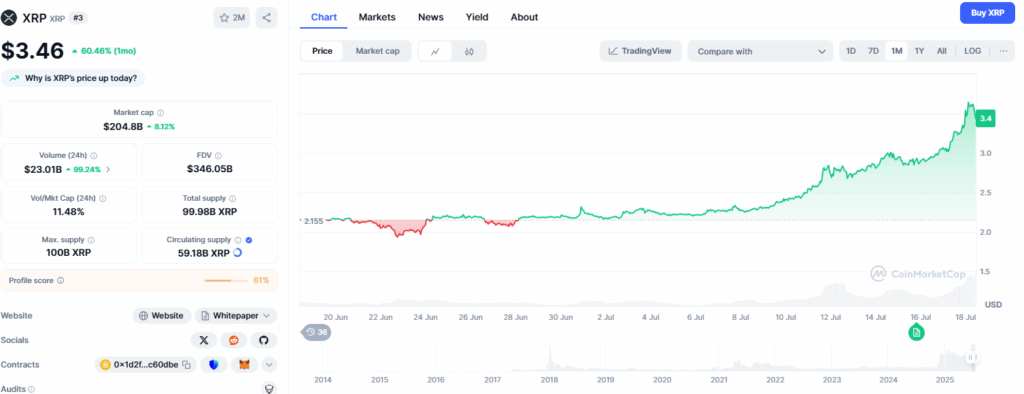This screenshot has height=394, width=1024.
Task: Select the Price chart toggle
Action: point(322,51)
